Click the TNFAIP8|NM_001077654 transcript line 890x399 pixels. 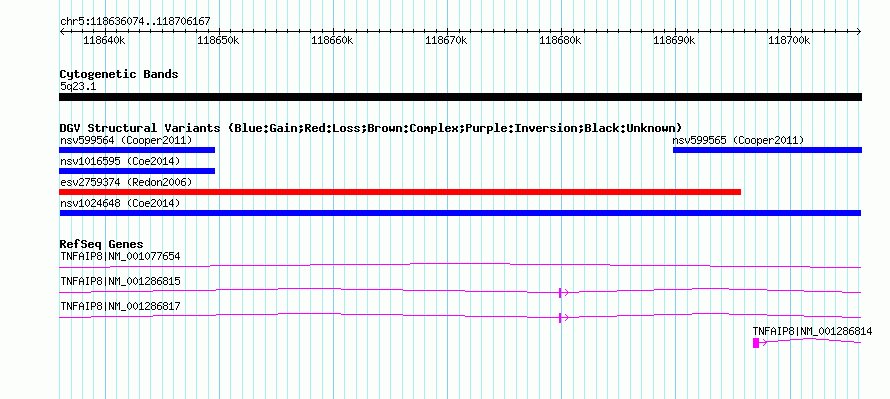point(460,265)
